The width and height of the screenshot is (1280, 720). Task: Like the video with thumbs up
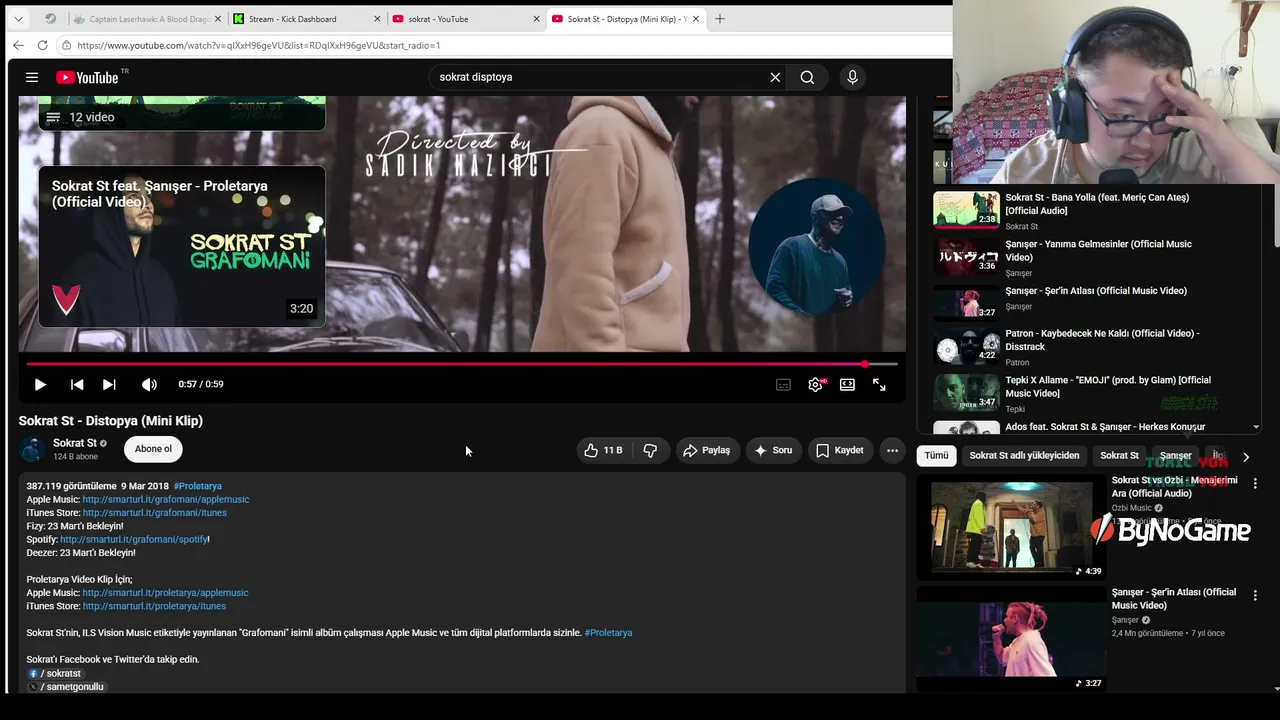[602, 450]
